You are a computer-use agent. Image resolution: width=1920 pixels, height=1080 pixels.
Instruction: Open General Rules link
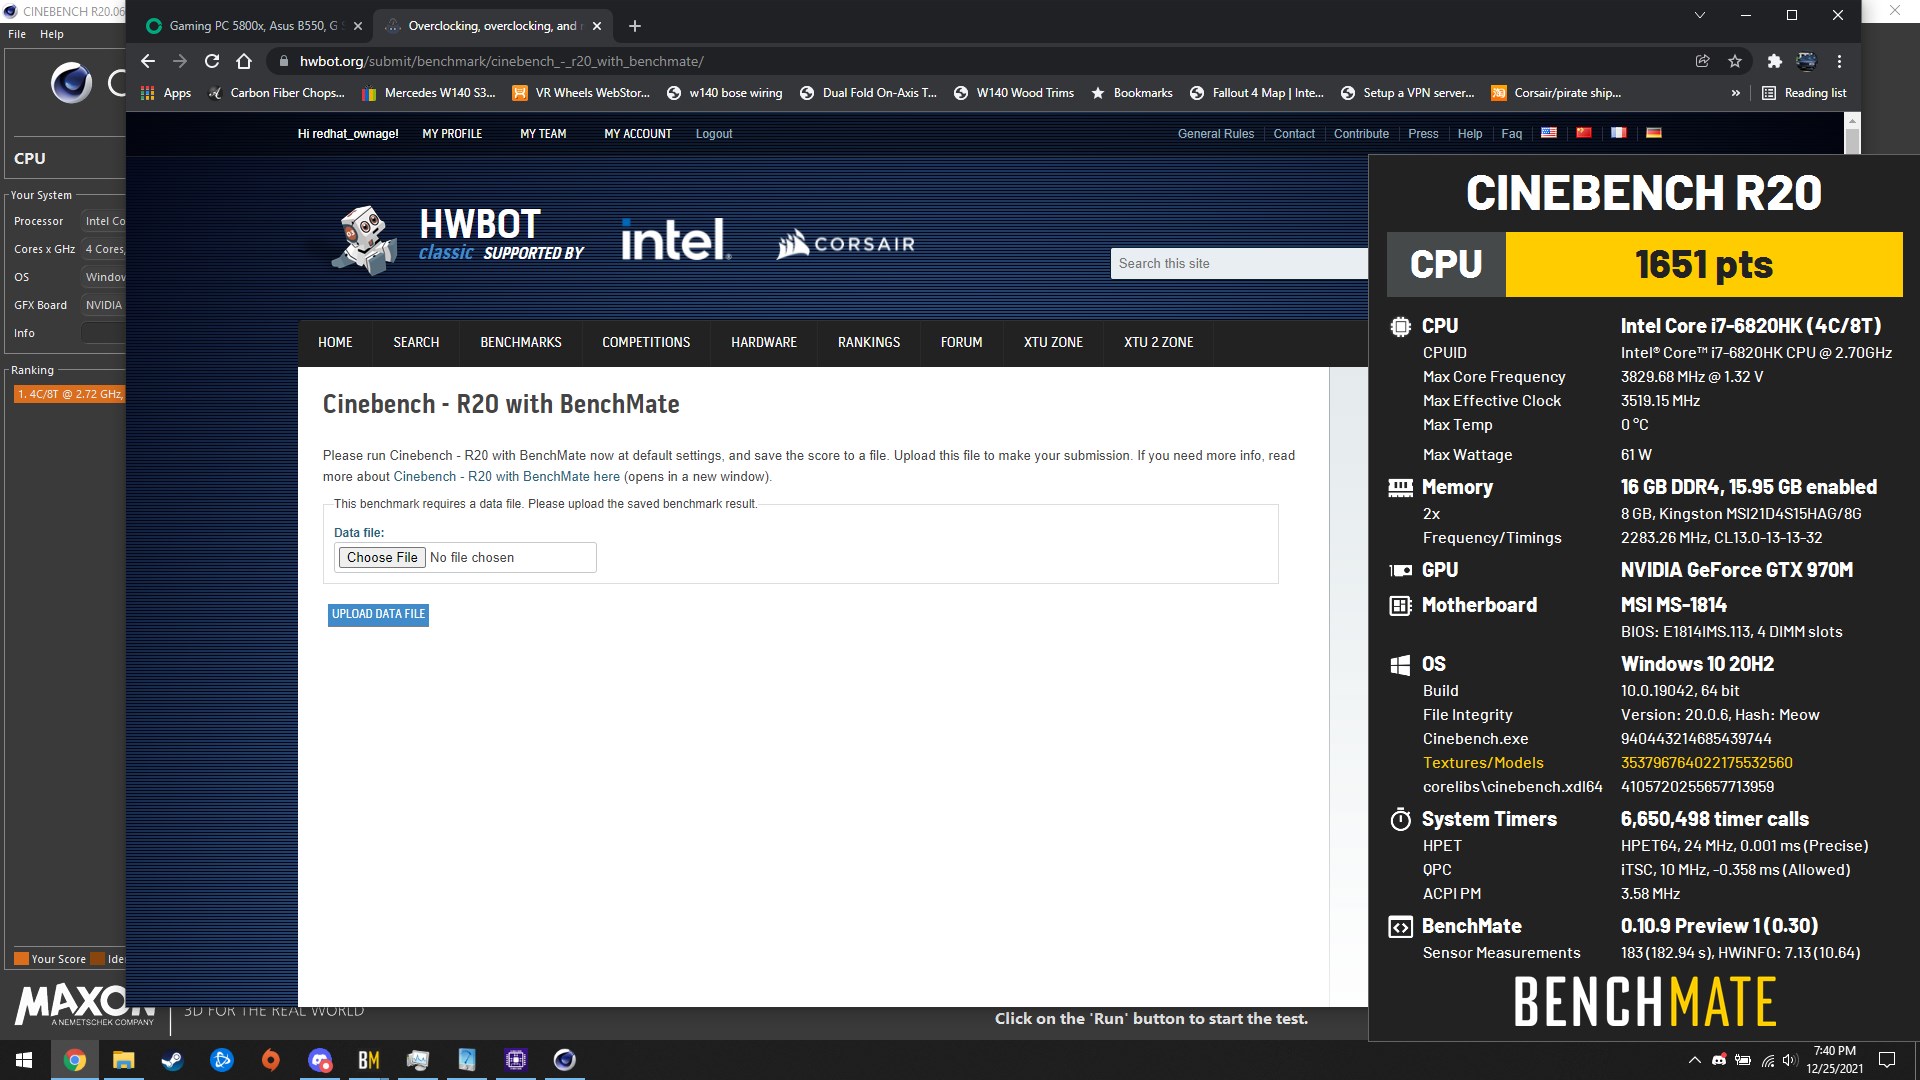(x=1216, y=134)
